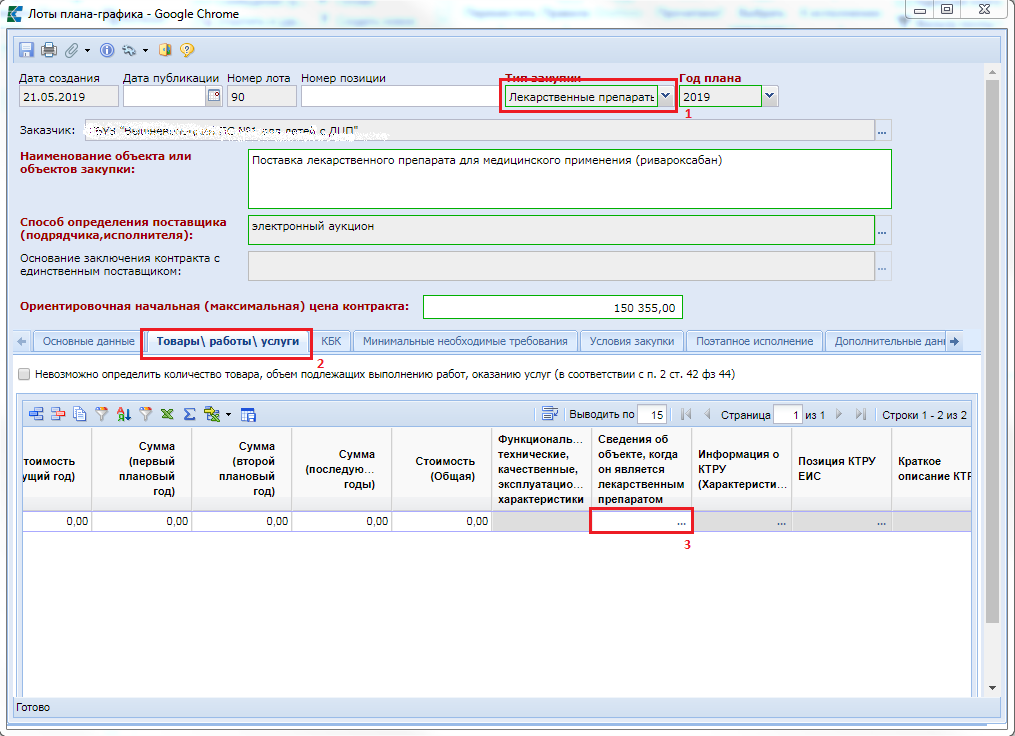Click the add row icon in grid toolbar

click(37, 414)
